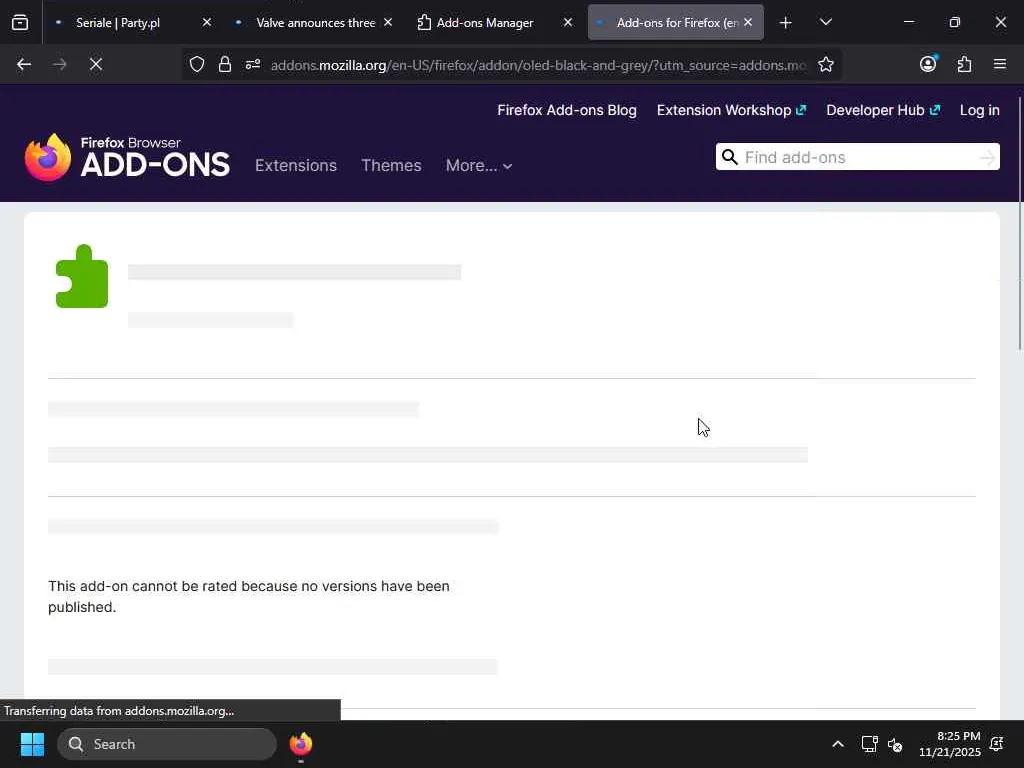The image size is (1024, 768).
Task: Click the search magnifier icon
Action: coord(729,157)
